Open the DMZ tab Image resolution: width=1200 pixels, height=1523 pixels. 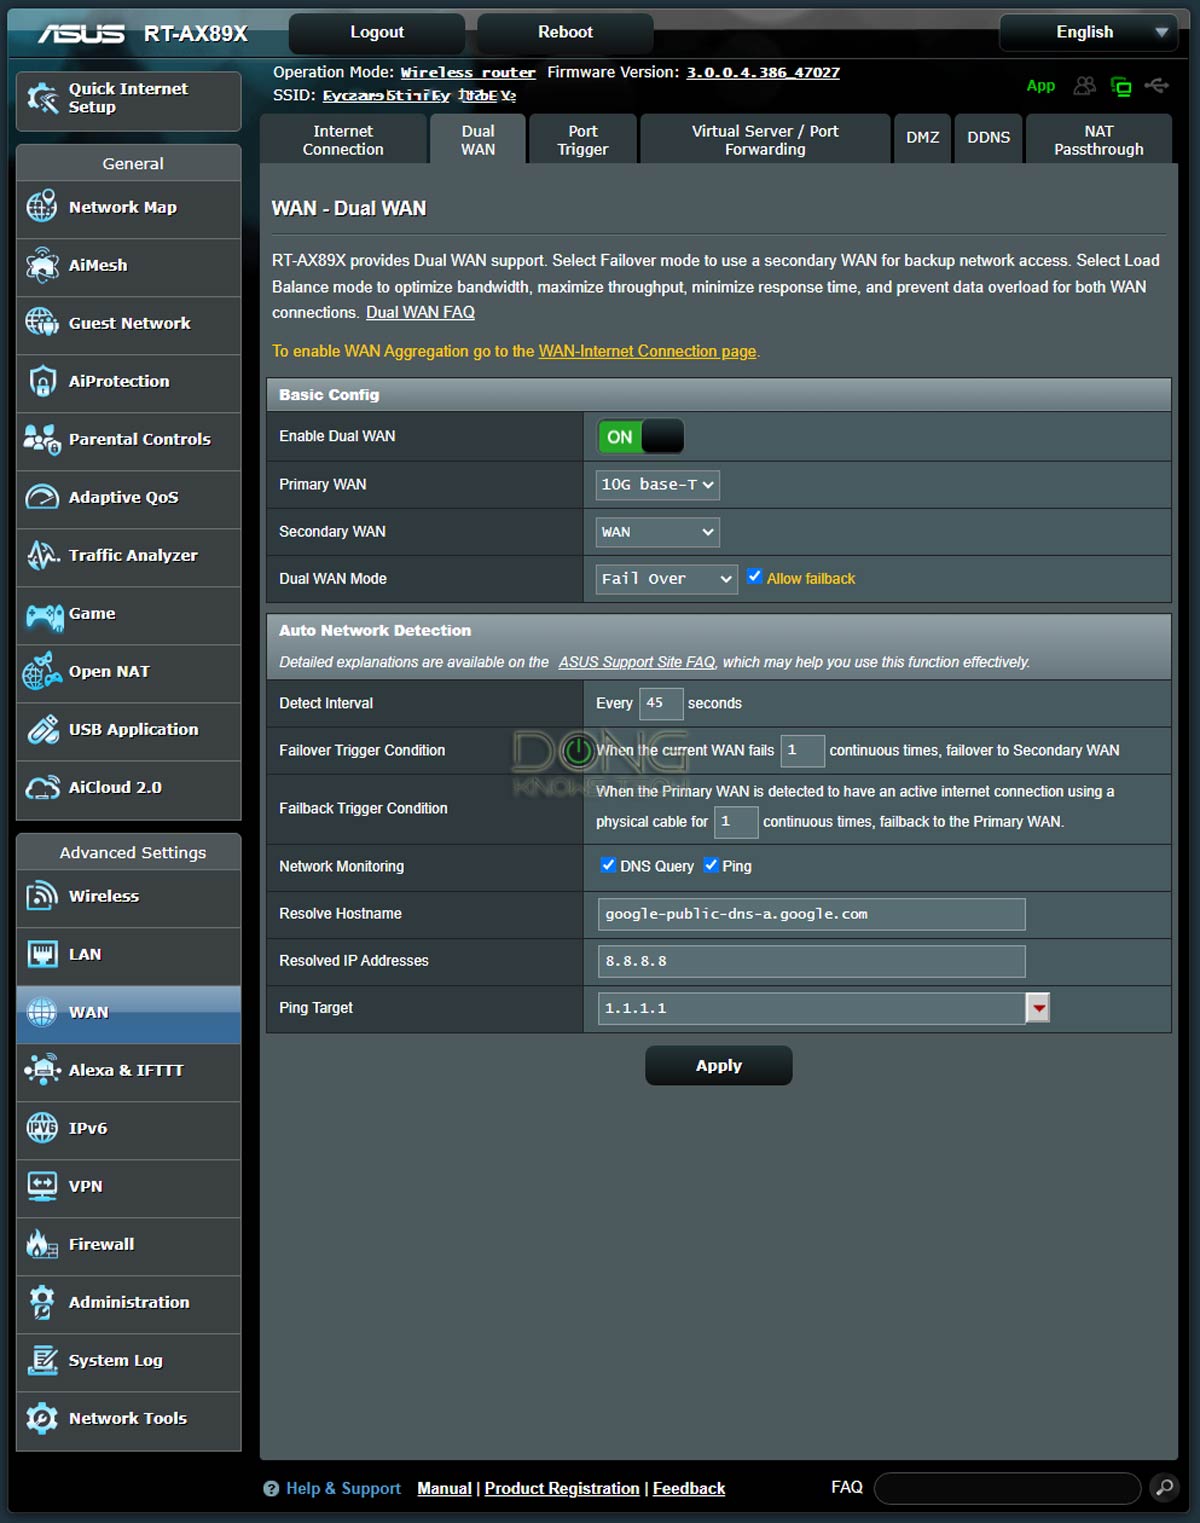pos(923,138)
